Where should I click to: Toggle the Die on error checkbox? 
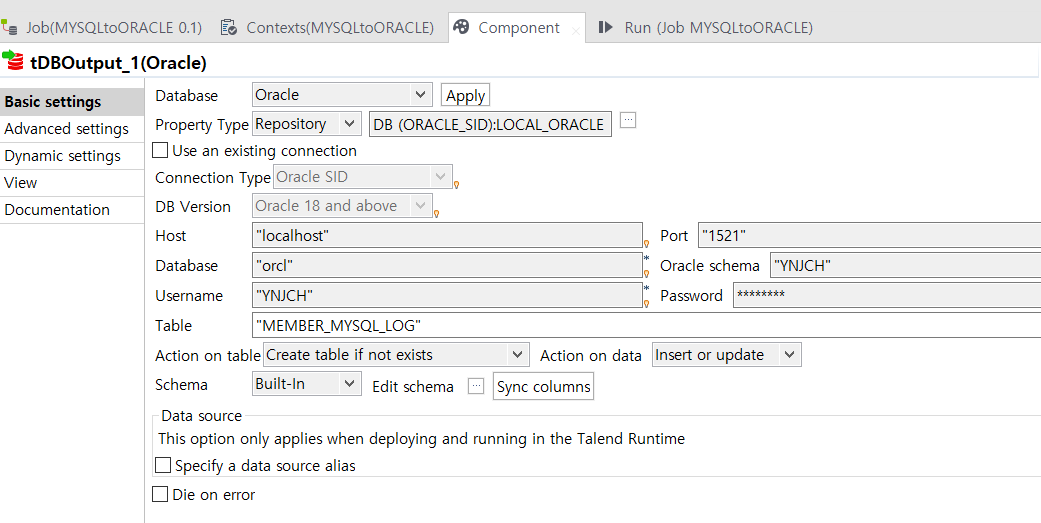pos(160,494)
